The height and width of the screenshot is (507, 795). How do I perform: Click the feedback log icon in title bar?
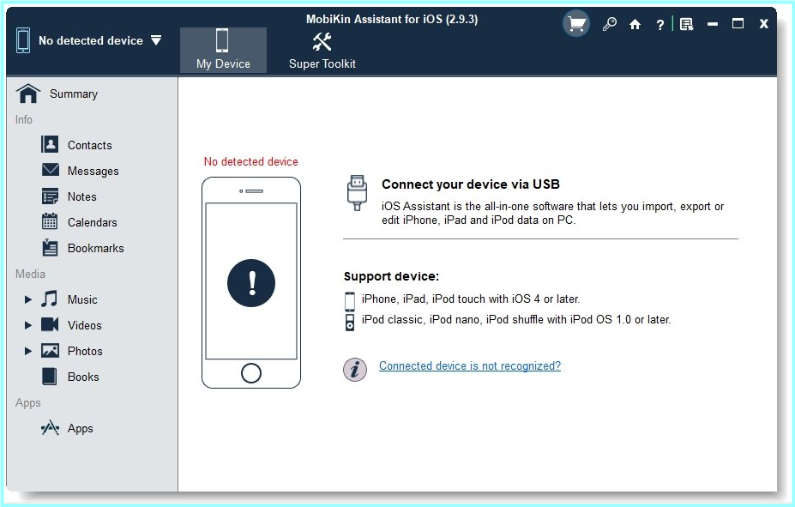[686, 24]
